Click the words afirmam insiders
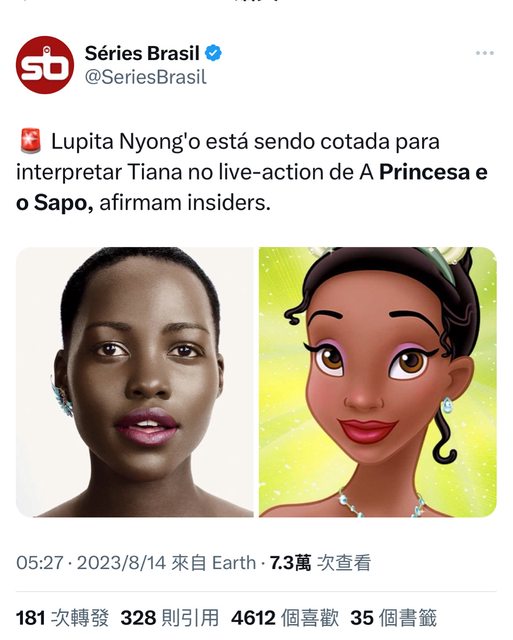The height and width of the screenshot is (640, 513). point(184,202)
